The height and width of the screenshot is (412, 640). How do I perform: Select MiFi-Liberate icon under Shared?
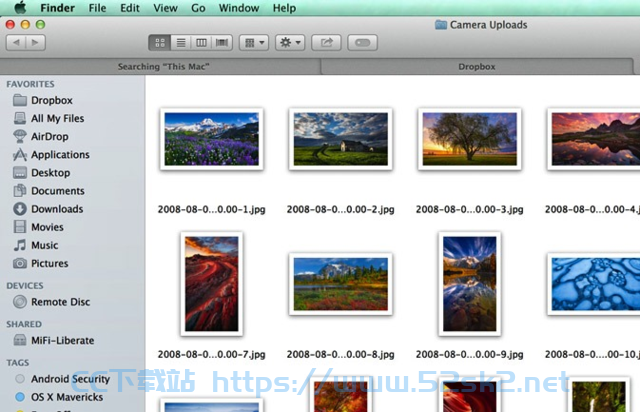click(x=20, y=340)
